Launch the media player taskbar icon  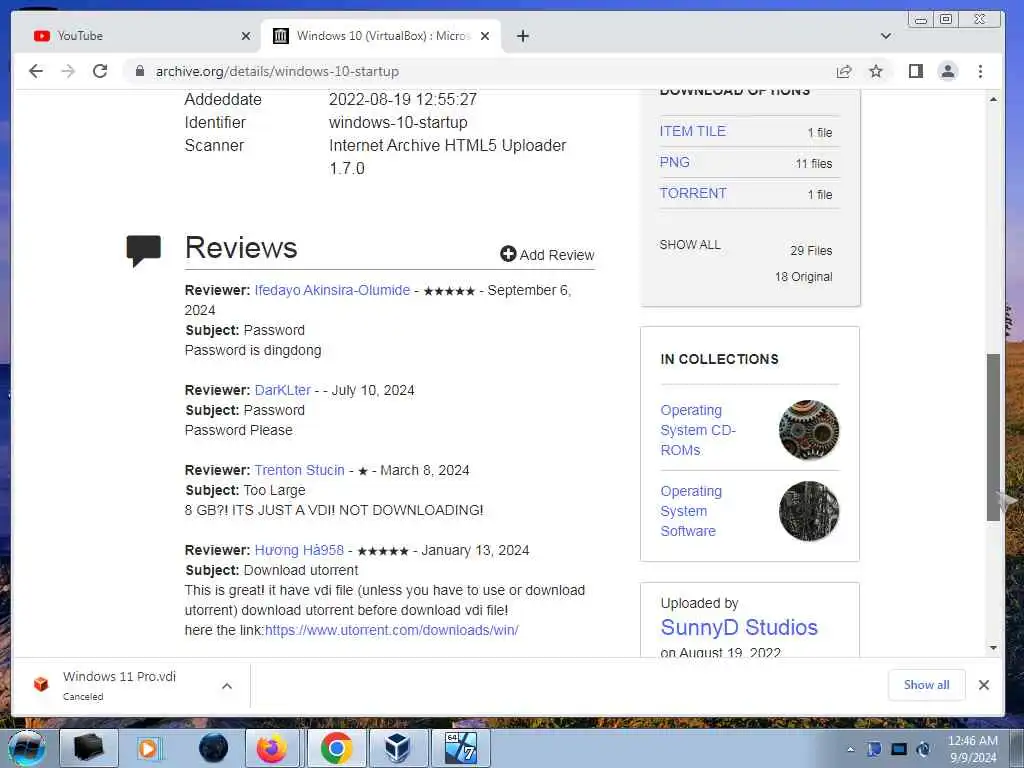[148, 748]
